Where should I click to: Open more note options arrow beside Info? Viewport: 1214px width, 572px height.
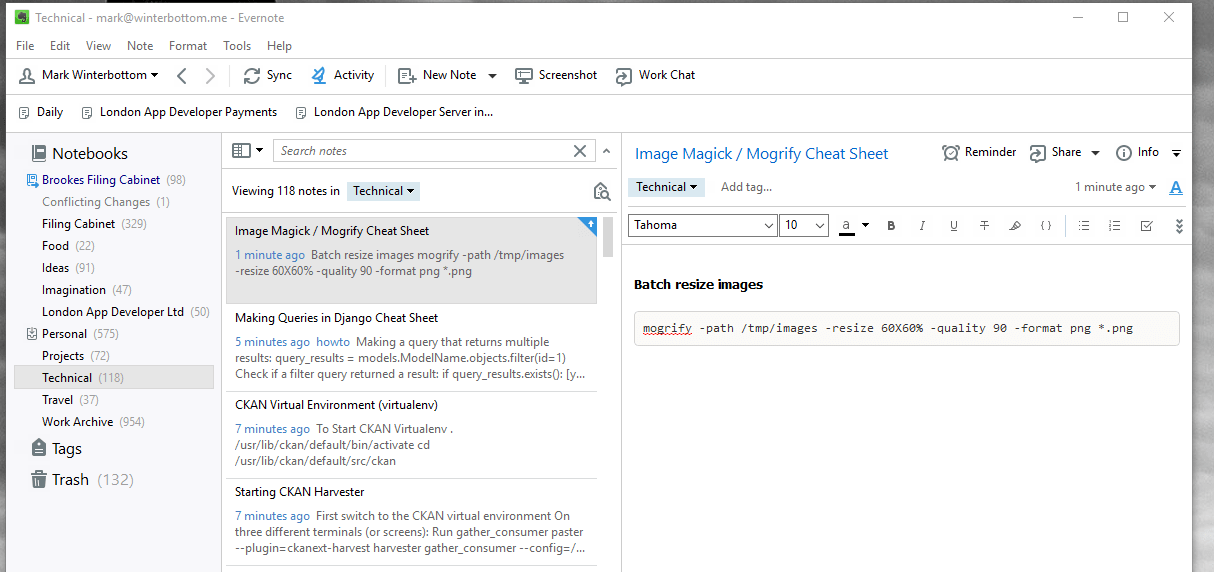1176,153
